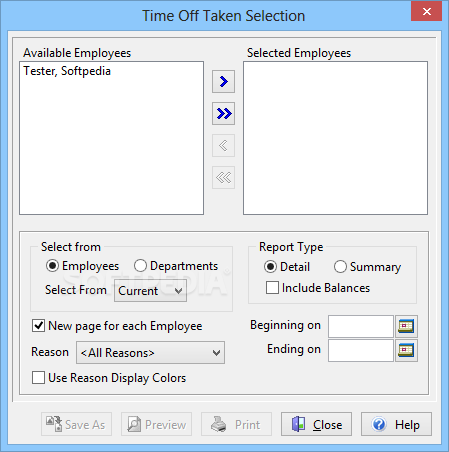
Task: Open the Select From Current dropdown
Action: point(150,291)
